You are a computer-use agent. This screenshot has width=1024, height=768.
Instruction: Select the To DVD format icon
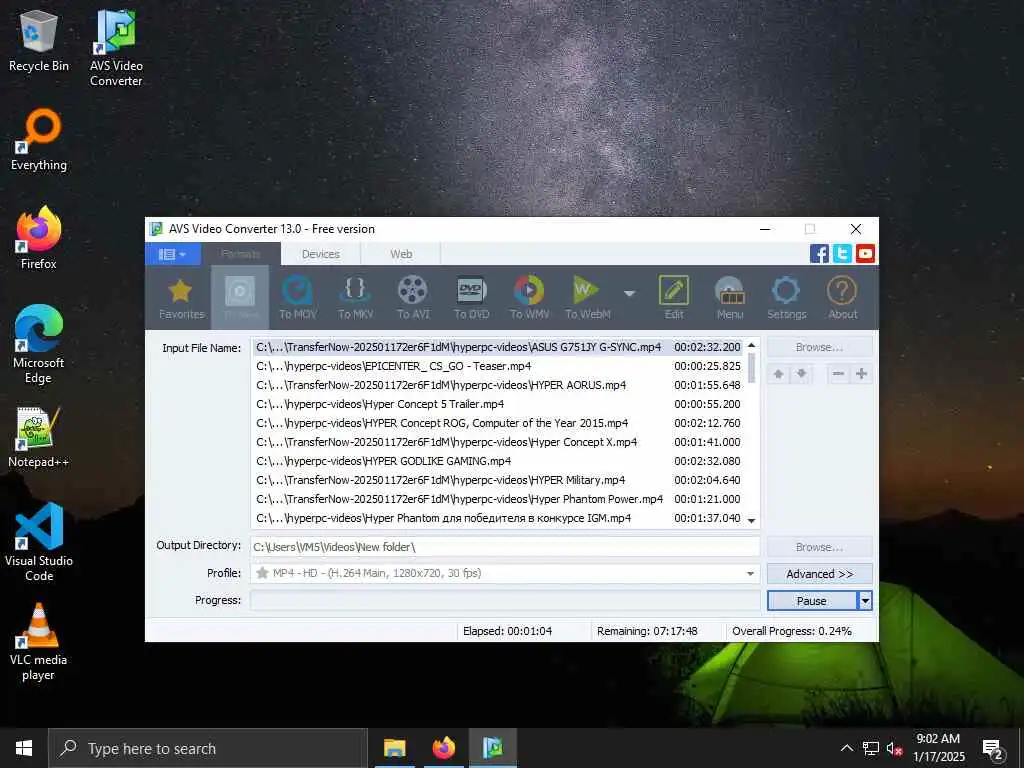(x=471, y=298)
